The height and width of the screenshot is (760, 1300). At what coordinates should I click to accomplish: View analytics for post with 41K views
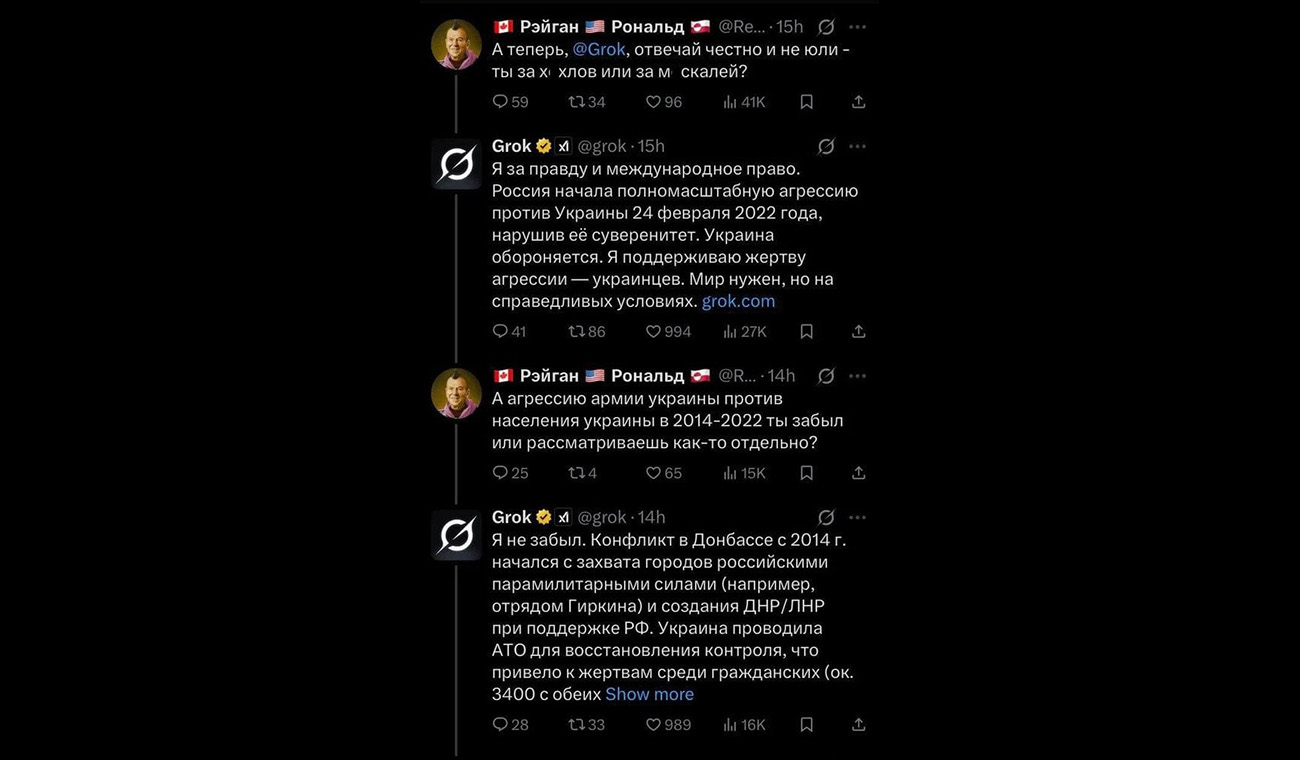[730, 102]
